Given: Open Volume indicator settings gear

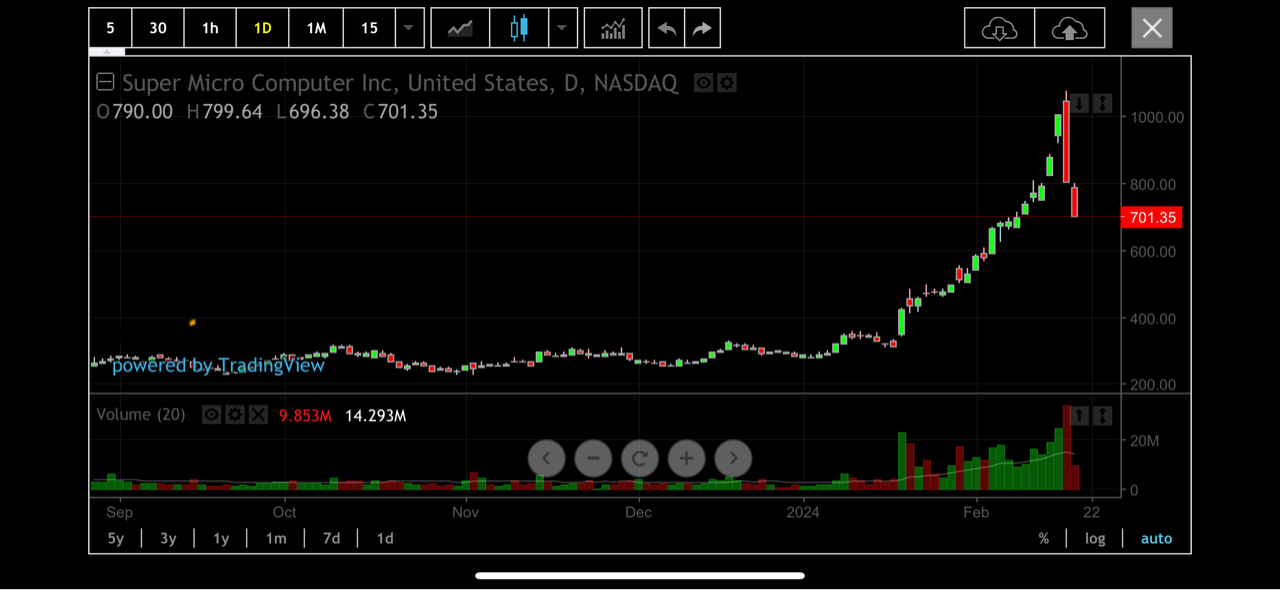Looking at the screenshot, I should 235,415.
